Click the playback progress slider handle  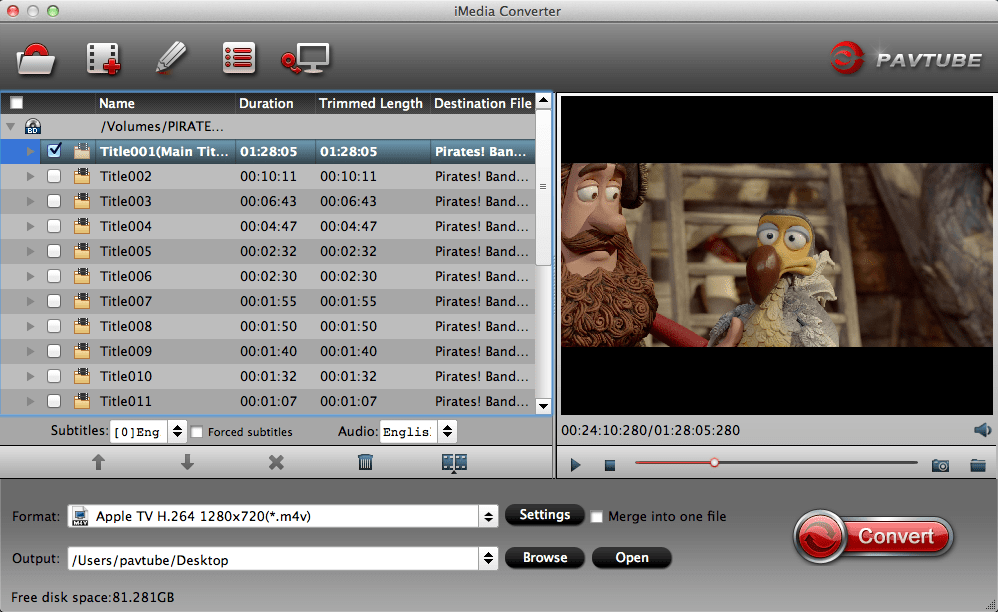click(714, 463)
